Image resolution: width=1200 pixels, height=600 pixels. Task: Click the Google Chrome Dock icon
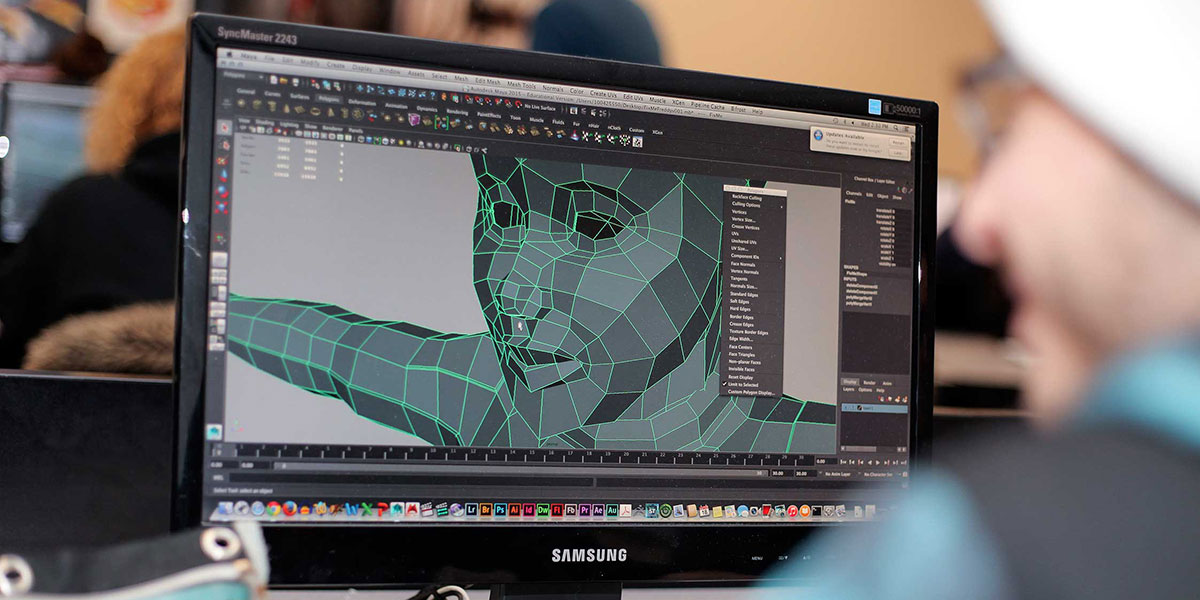(x=274, y=508)
